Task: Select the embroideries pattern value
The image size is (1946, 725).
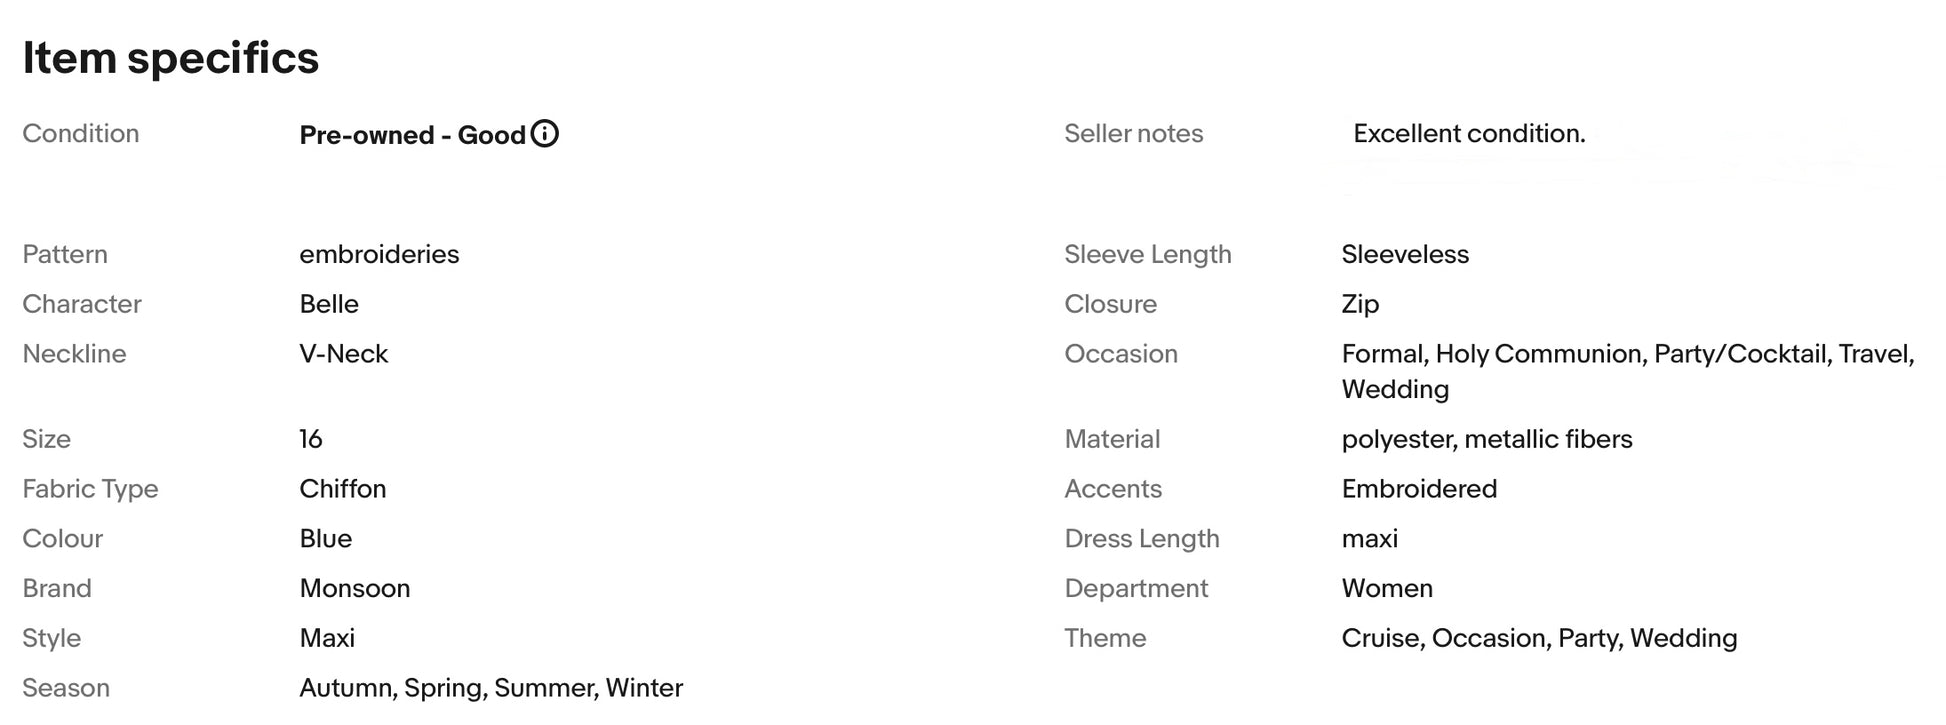Action: (x=379, y=254)
